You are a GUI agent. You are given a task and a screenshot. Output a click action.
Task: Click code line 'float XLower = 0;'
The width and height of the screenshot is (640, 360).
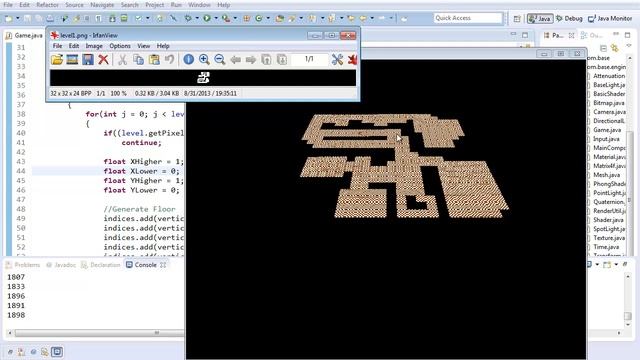click(x=141, y=171)
